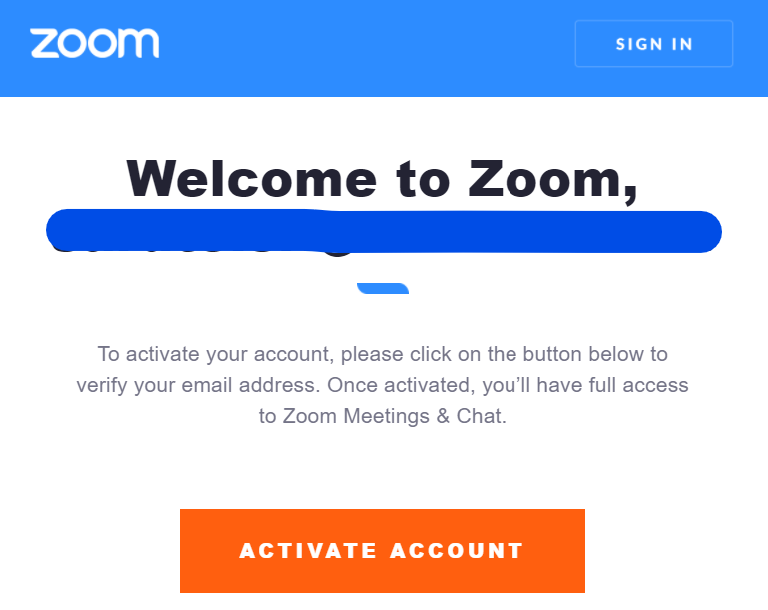Select the word "Chat." ending the paragraph
The image size is (768, 610).
point(481,416)
